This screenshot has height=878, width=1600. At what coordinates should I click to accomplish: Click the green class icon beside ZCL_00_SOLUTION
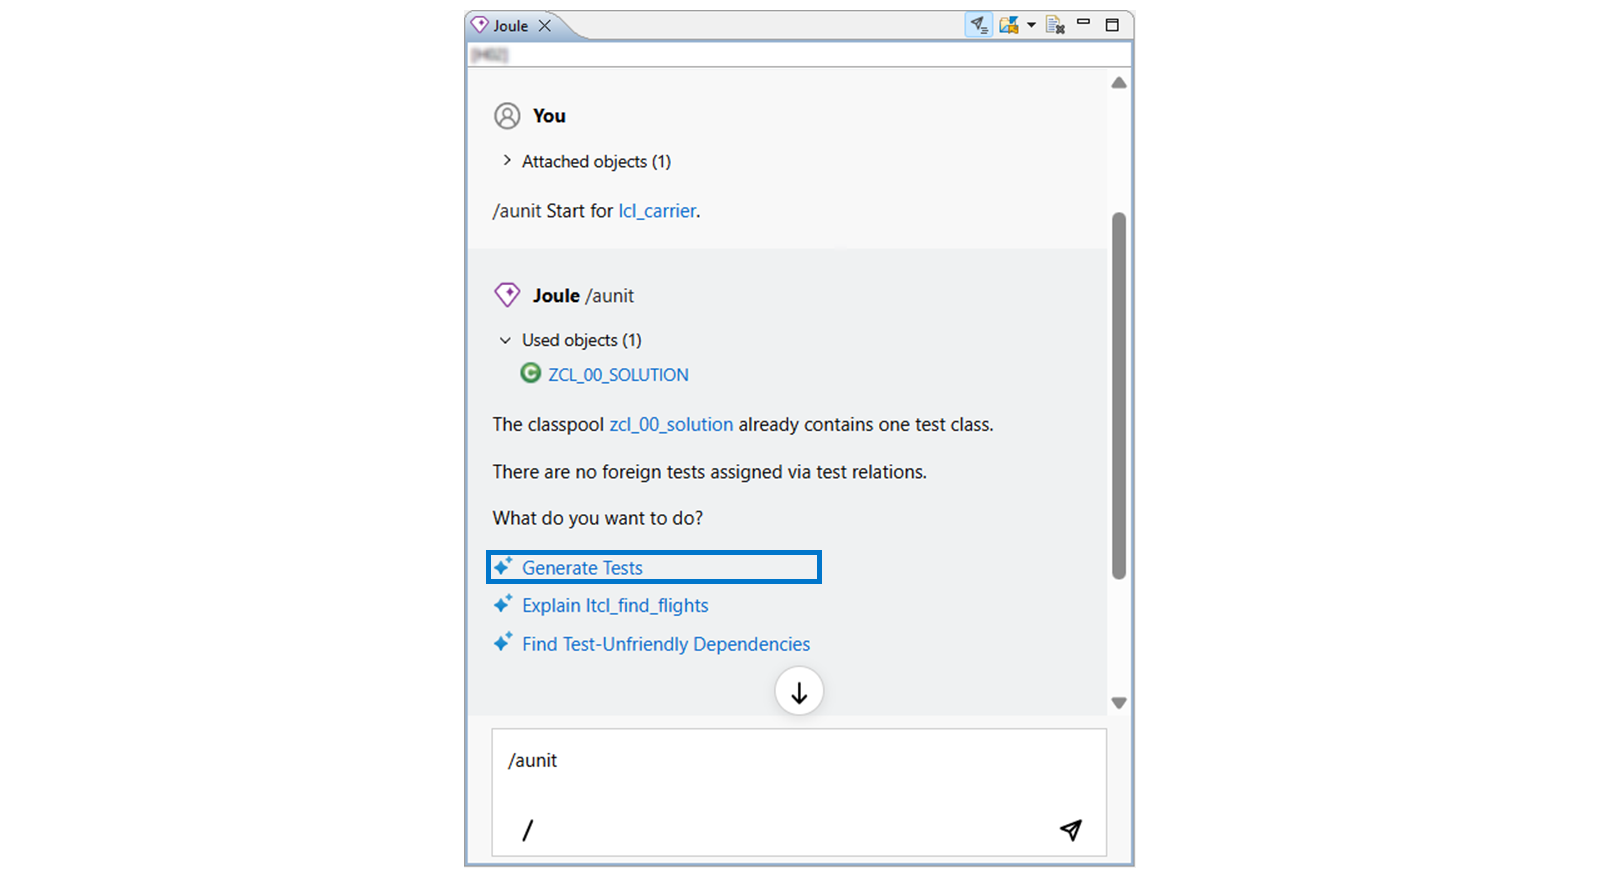click(x=531, y=373)
